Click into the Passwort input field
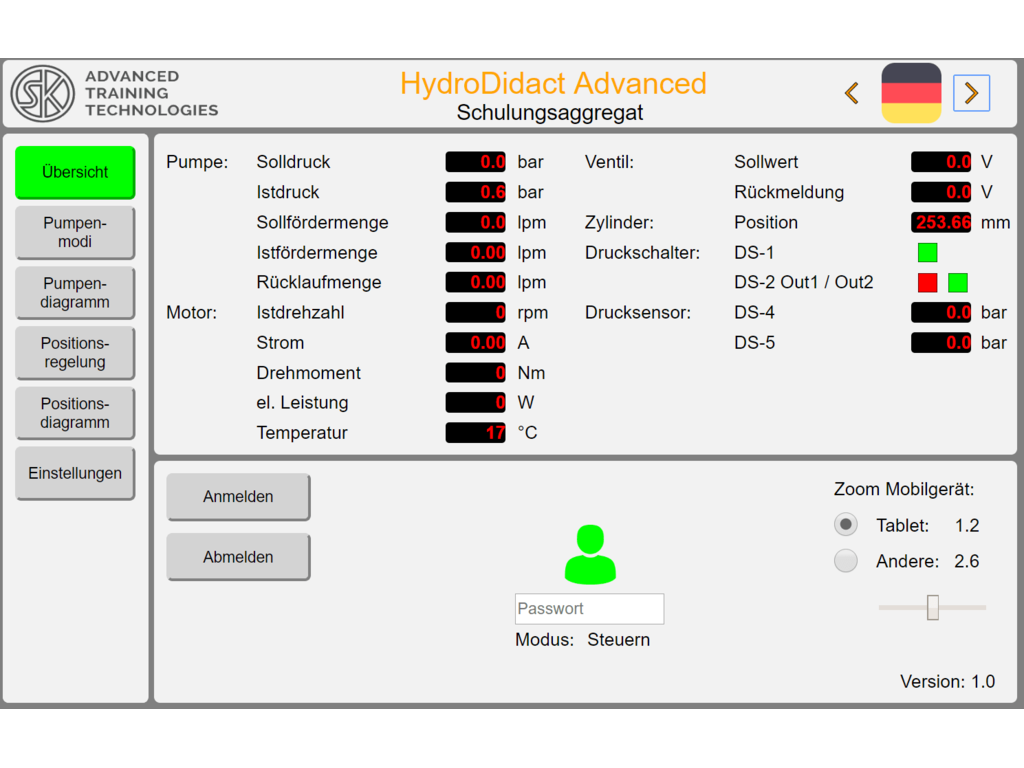Screen dimensions: 1024x768 [590, 609]
